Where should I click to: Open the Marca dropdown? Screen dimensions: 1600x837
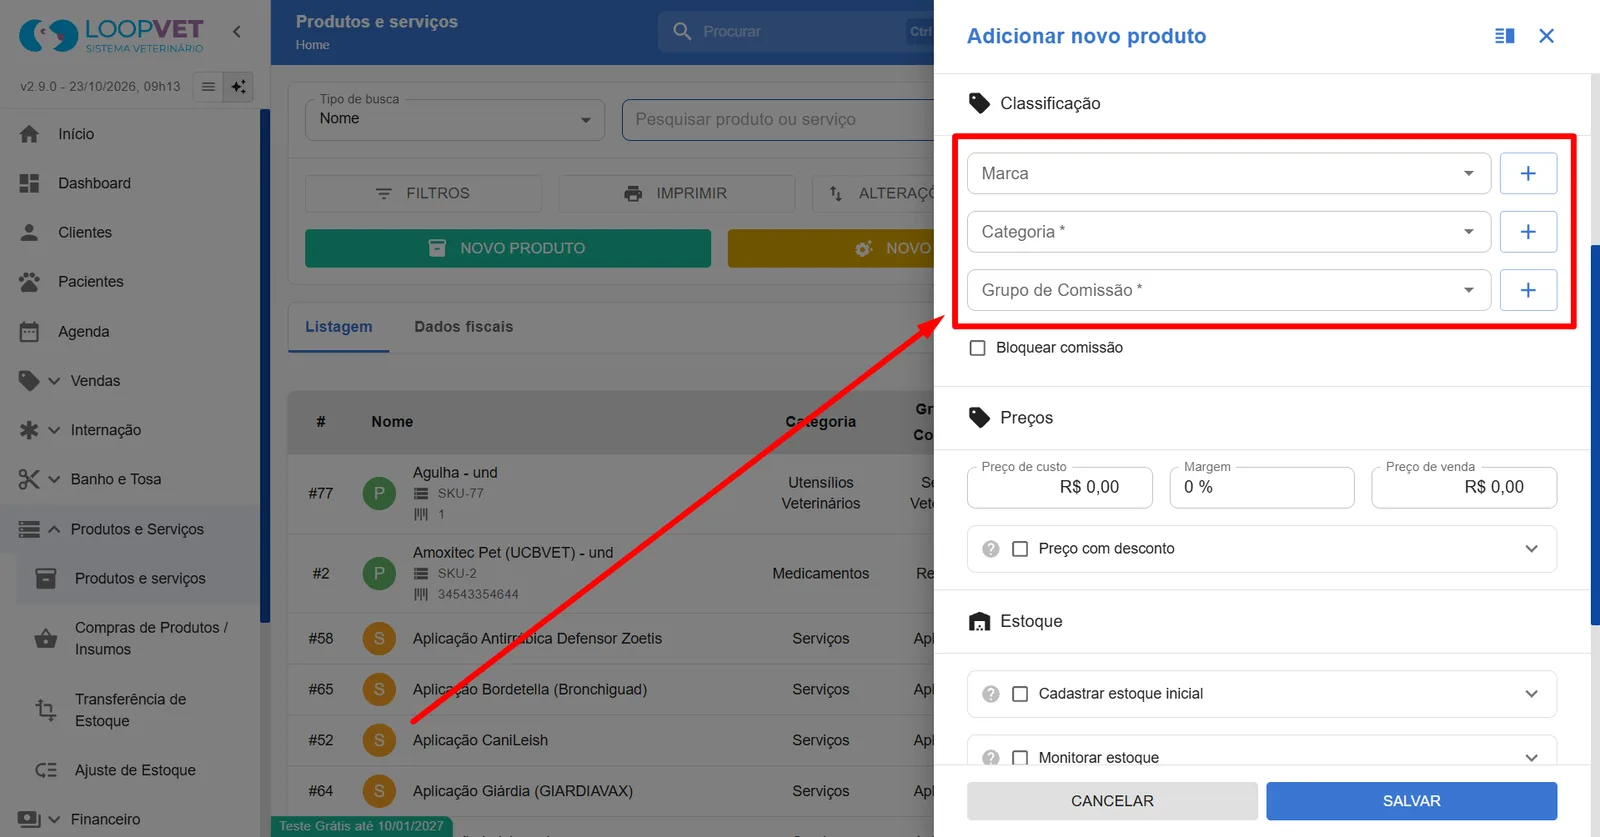1229,173
